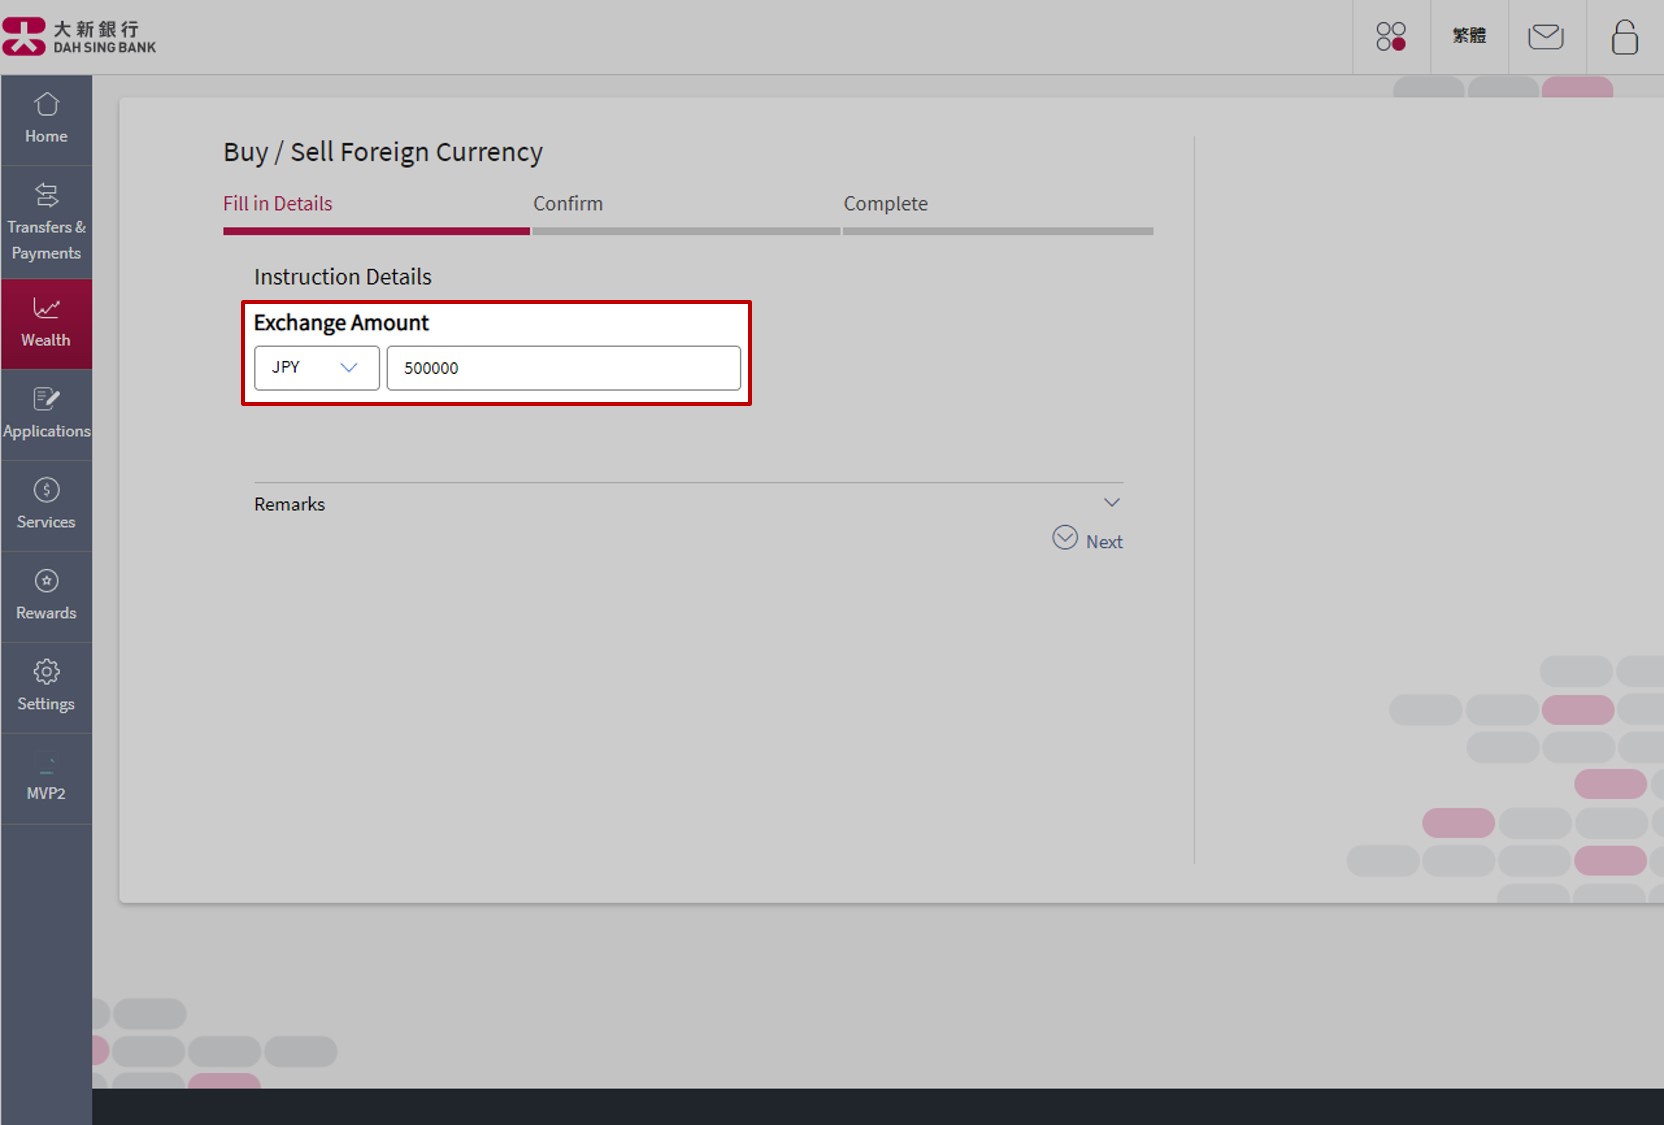Viewport: 1664px width, 1125px height.
Task: Select the Confirm step
Action: 568,204
